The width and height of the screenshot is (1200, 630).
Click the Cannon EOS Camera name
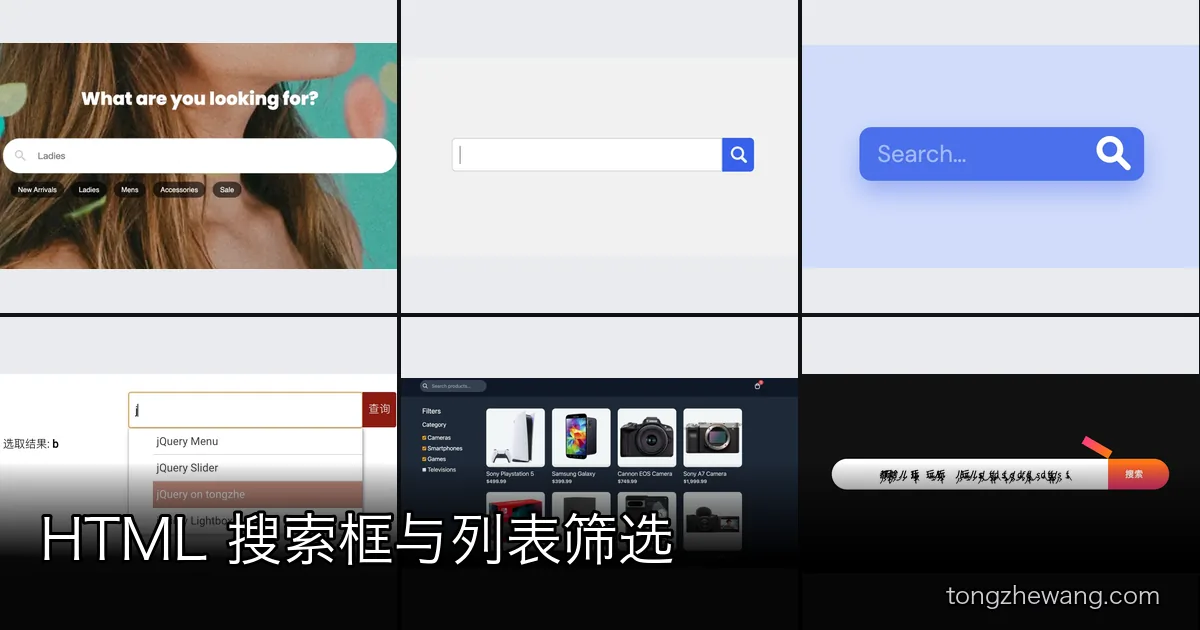645,474
